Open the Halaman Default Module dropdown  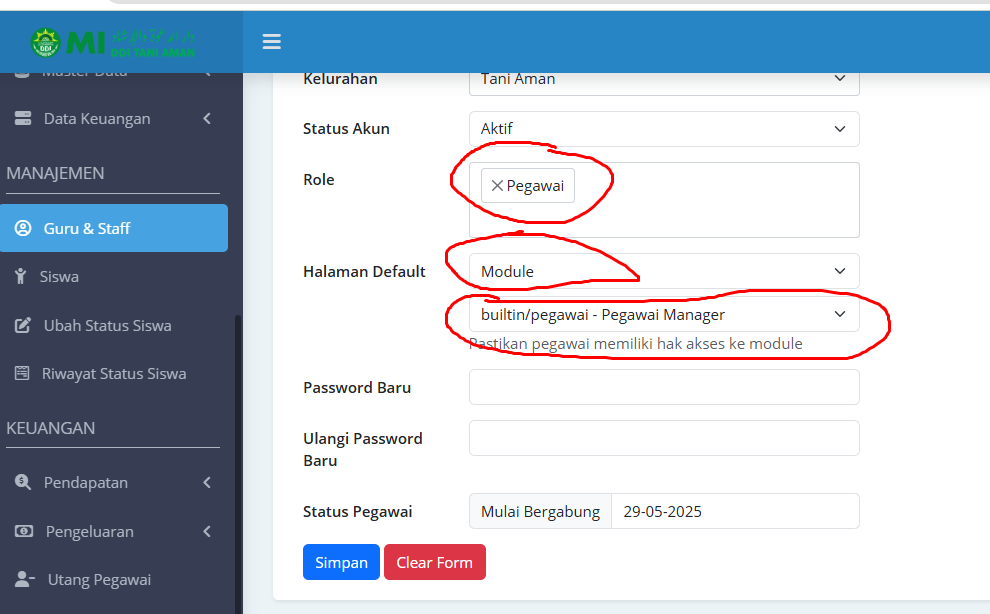coord(663,271)
